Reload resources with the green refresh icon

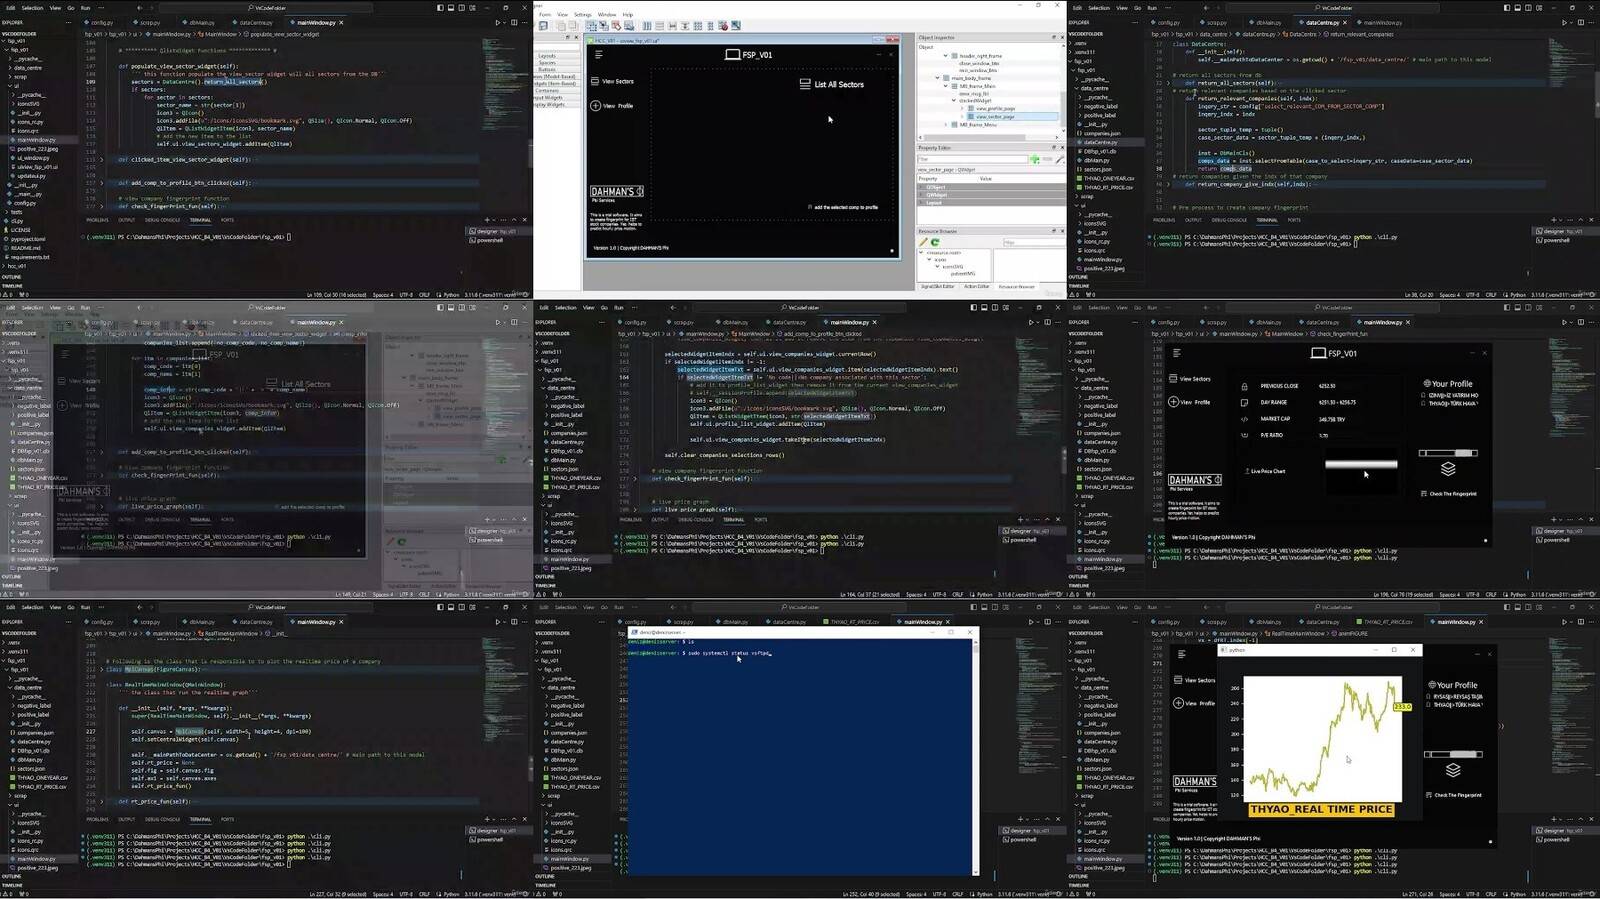click(x=935, y=242)
